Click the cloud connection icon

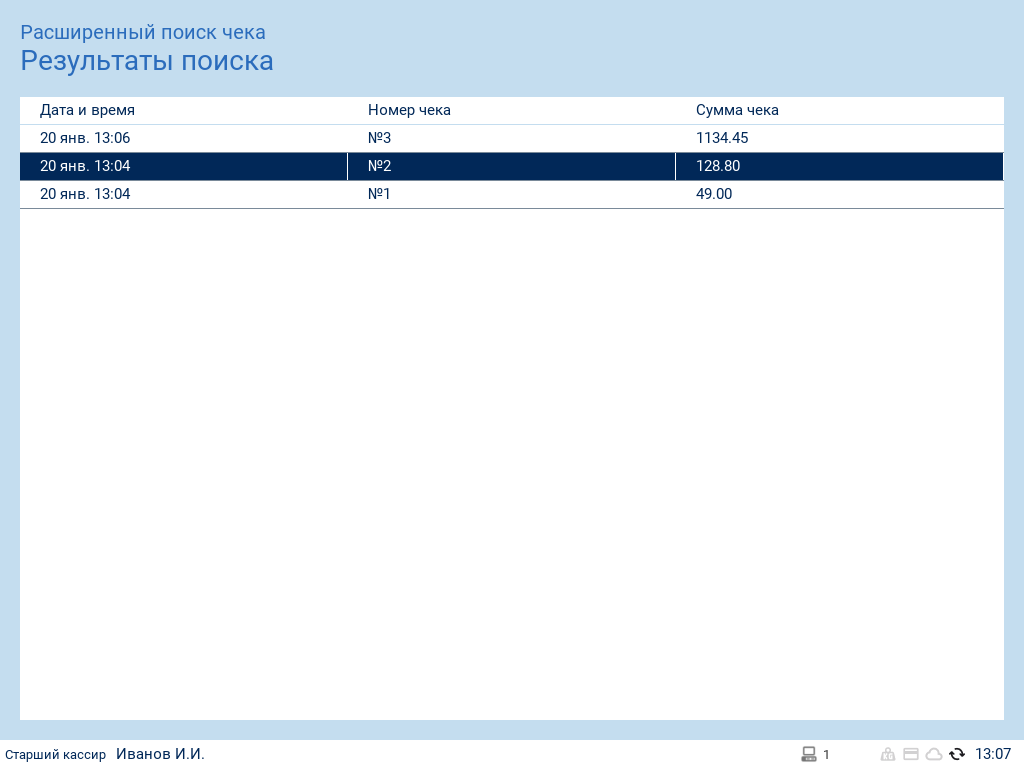[x=934, y=754]
